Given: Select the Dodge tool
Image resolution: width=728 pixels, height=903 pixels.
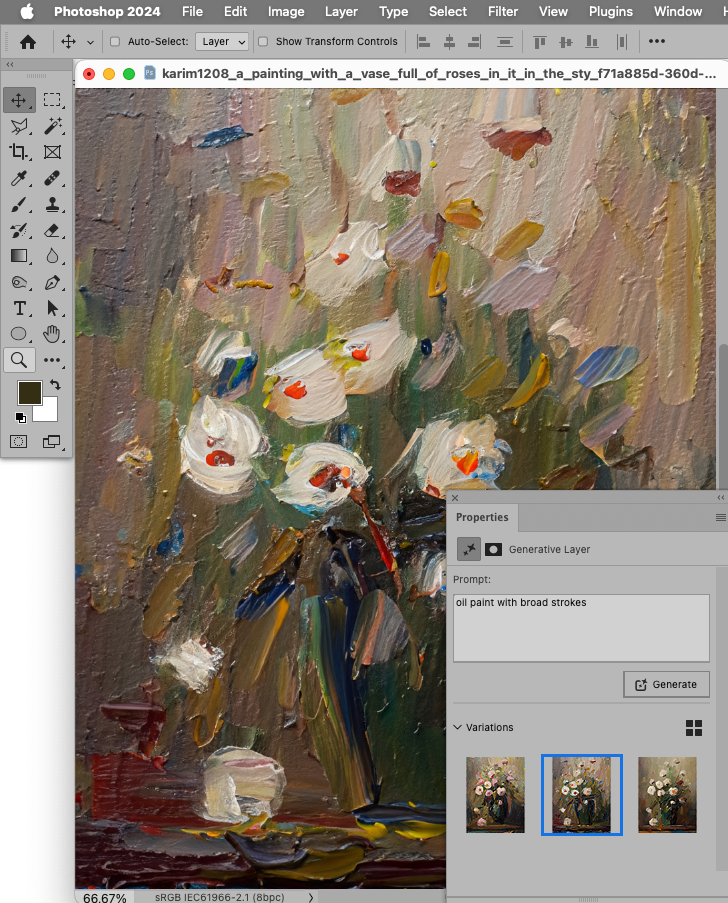Looking at the screenshot, I should click(19, 282).
